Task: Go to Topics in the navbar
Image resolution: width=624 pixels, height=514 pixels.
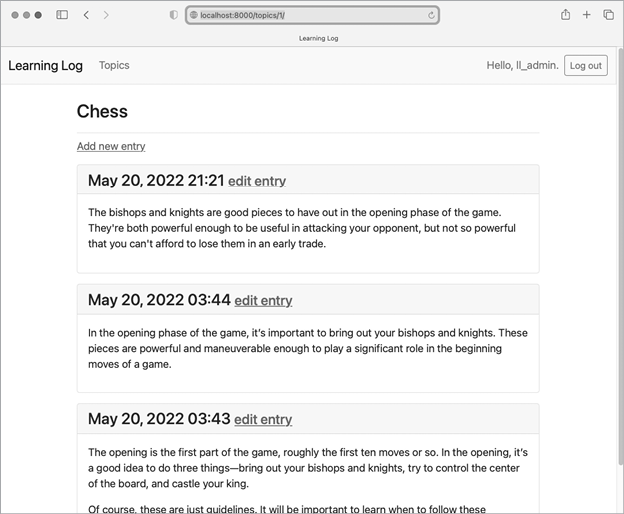Action: pyautogui.click(x=114, y=66)
